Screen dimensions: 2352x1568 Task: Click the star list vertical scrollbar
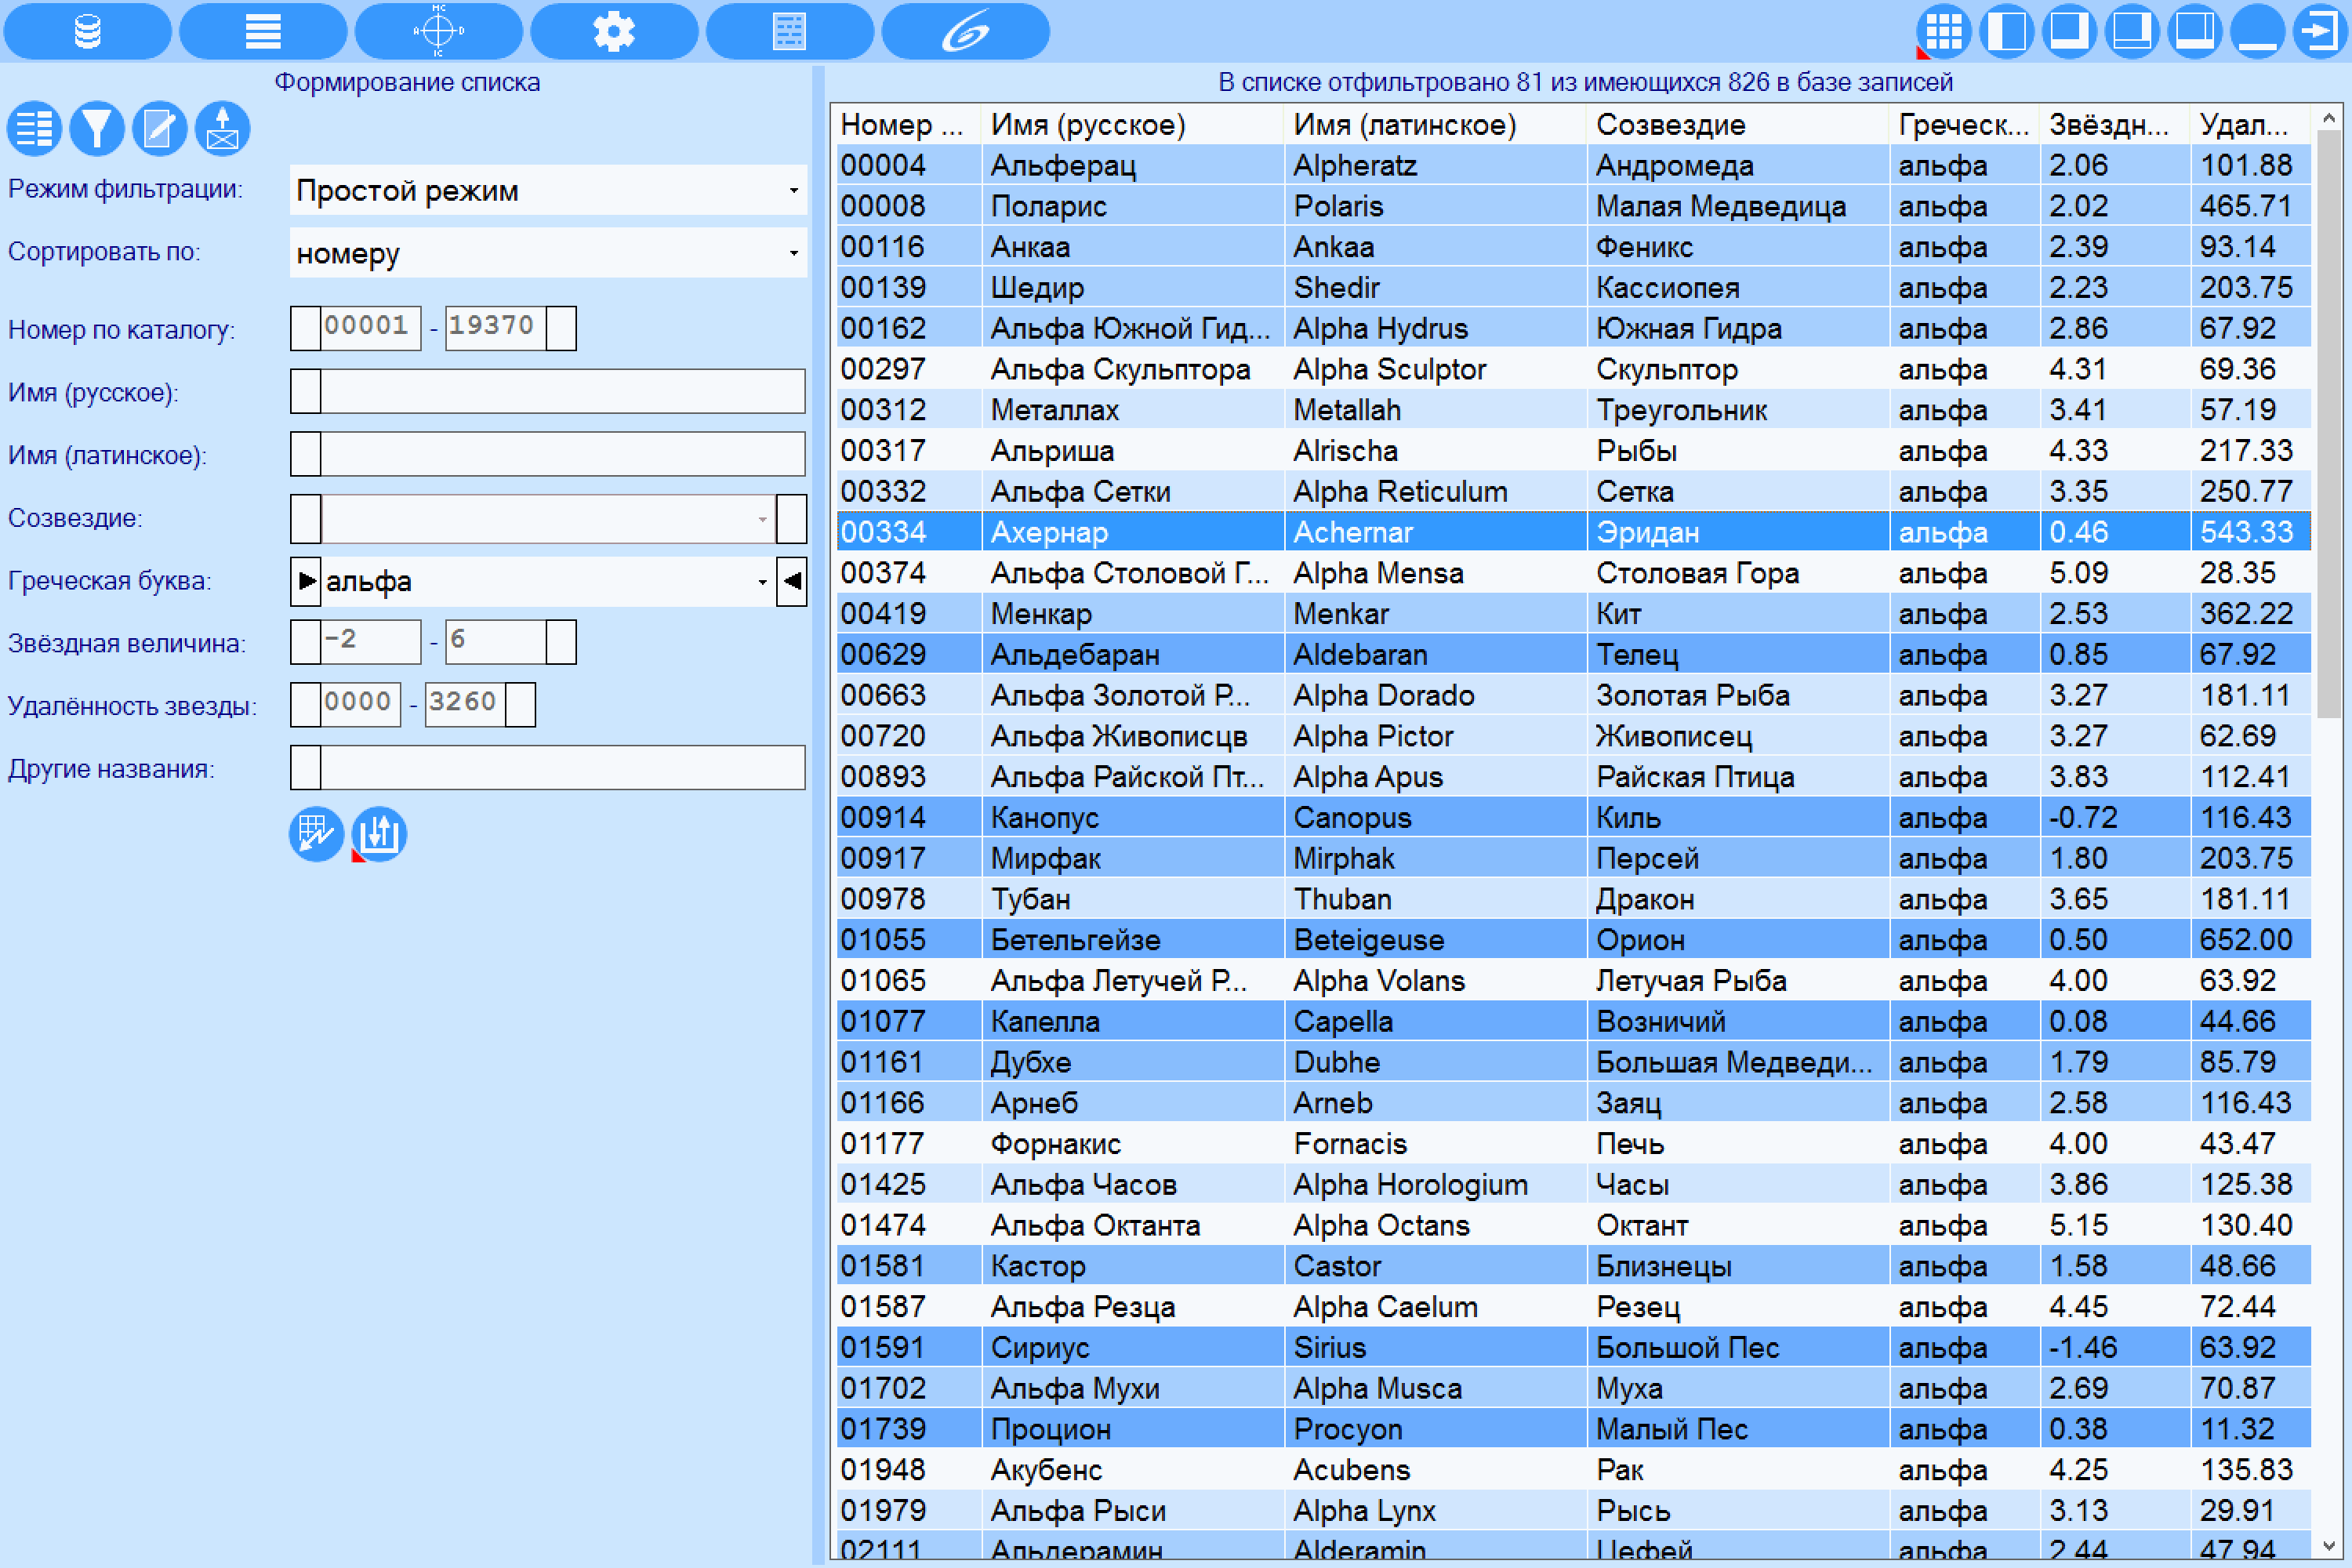[2329, 830]
